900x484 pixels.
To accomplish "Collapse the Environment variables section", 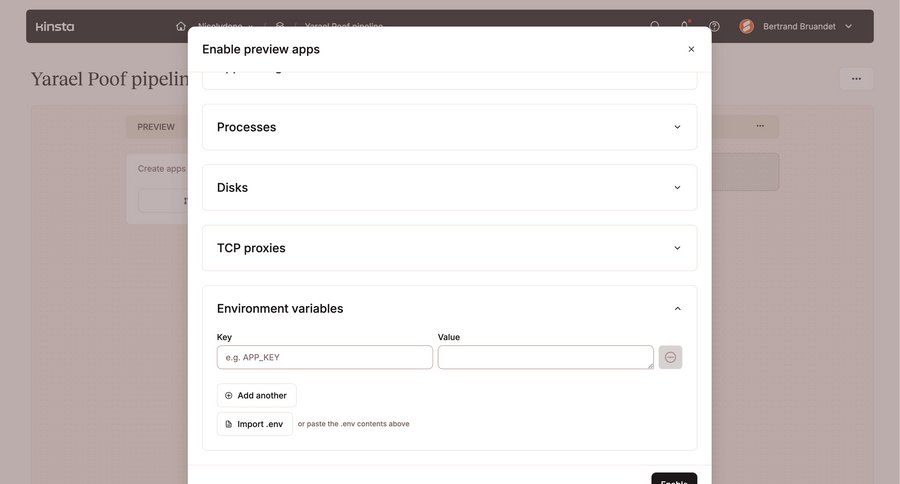I will click(x=677, y=308).
